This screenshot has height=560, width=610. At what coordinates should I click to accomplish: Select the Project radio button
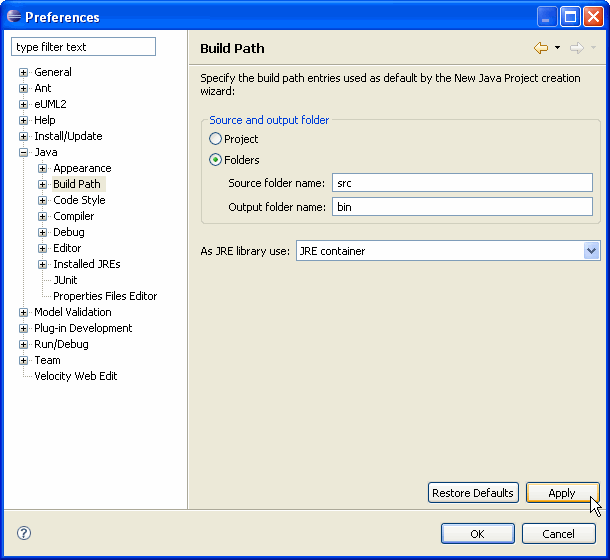point(215,139)
